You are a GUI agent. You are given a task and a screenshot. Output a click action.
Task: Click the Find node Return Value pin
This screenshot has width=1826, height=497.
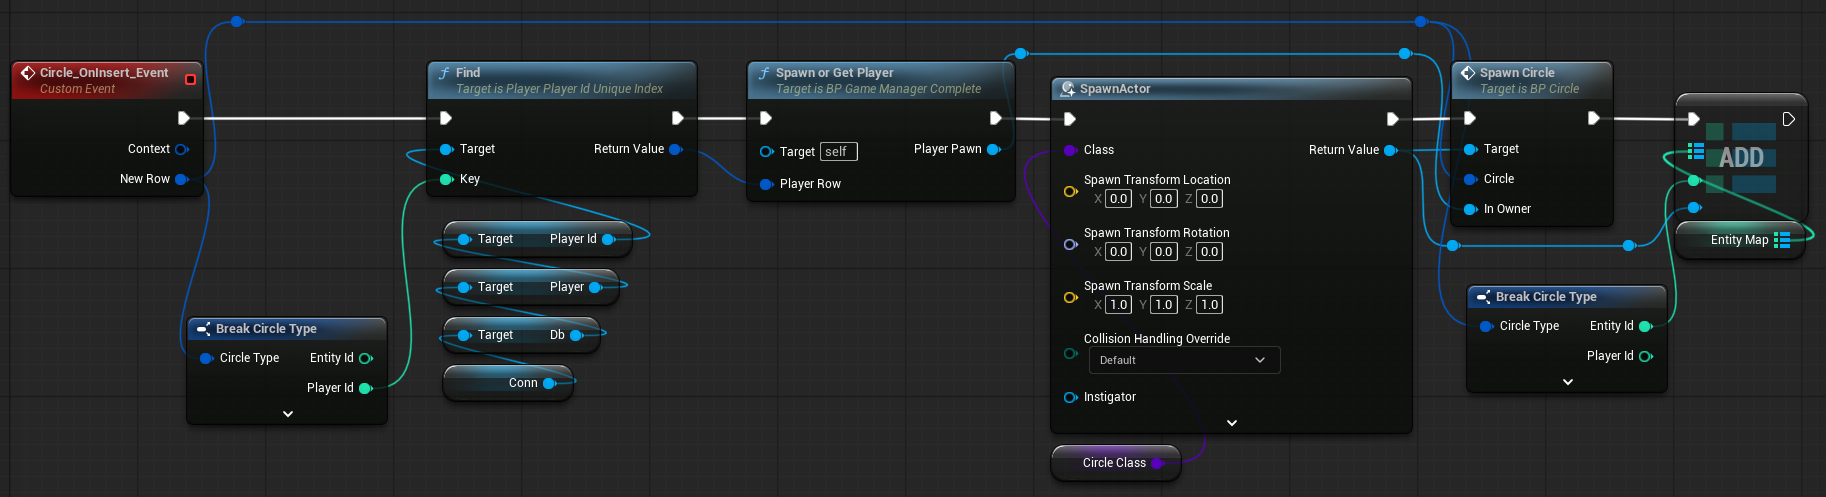click(675, 149)
